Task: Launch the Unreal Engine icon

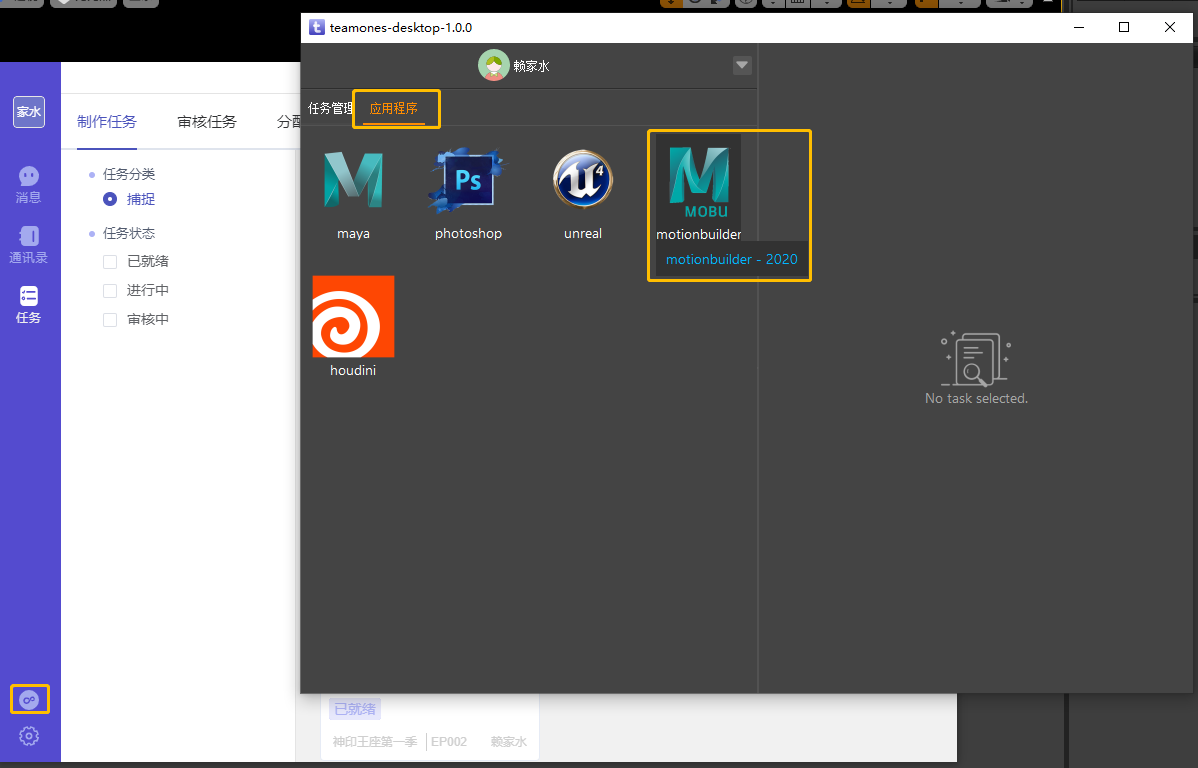Action: (x=582, y=181)
